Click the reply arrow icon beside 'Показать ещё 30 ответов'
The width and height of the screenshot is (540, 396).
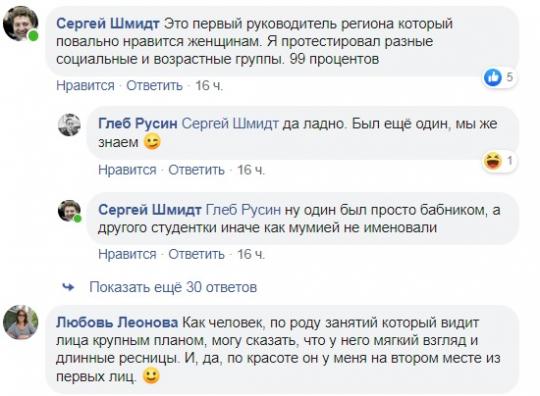[69, 287]
